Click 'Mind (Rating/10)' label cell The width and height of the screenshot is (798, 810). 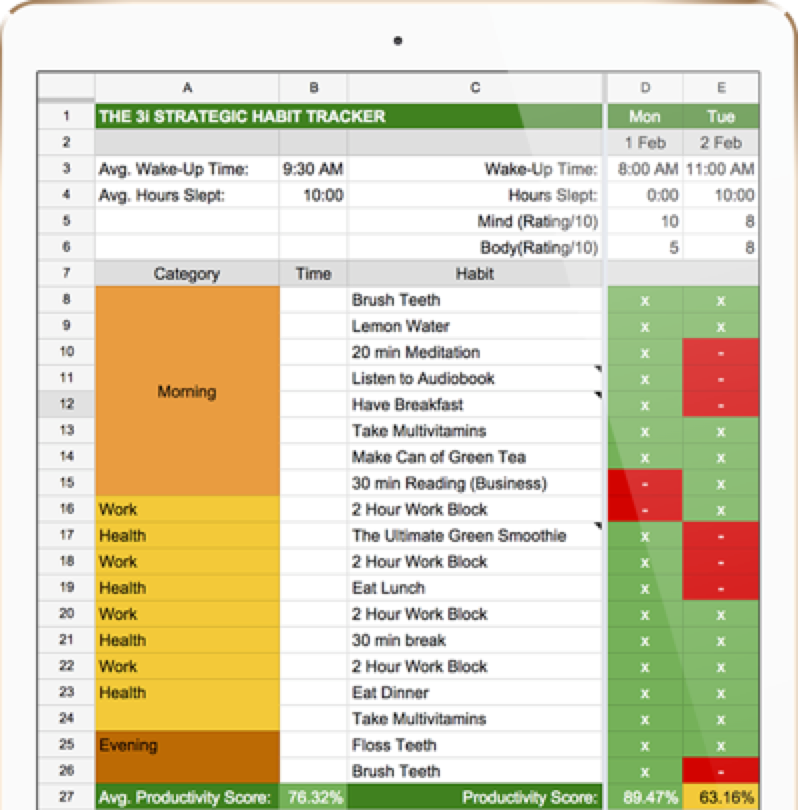475,222
